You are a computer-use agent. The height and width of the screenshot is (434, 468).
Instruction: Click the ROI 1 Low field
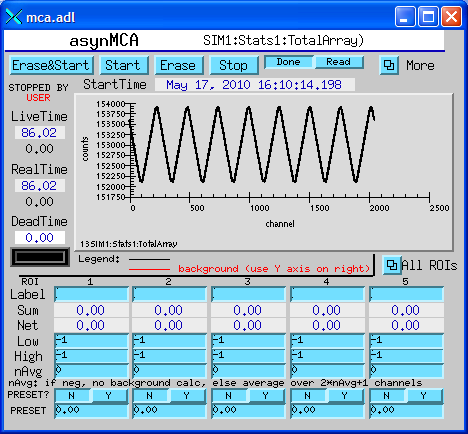point(91,341)
